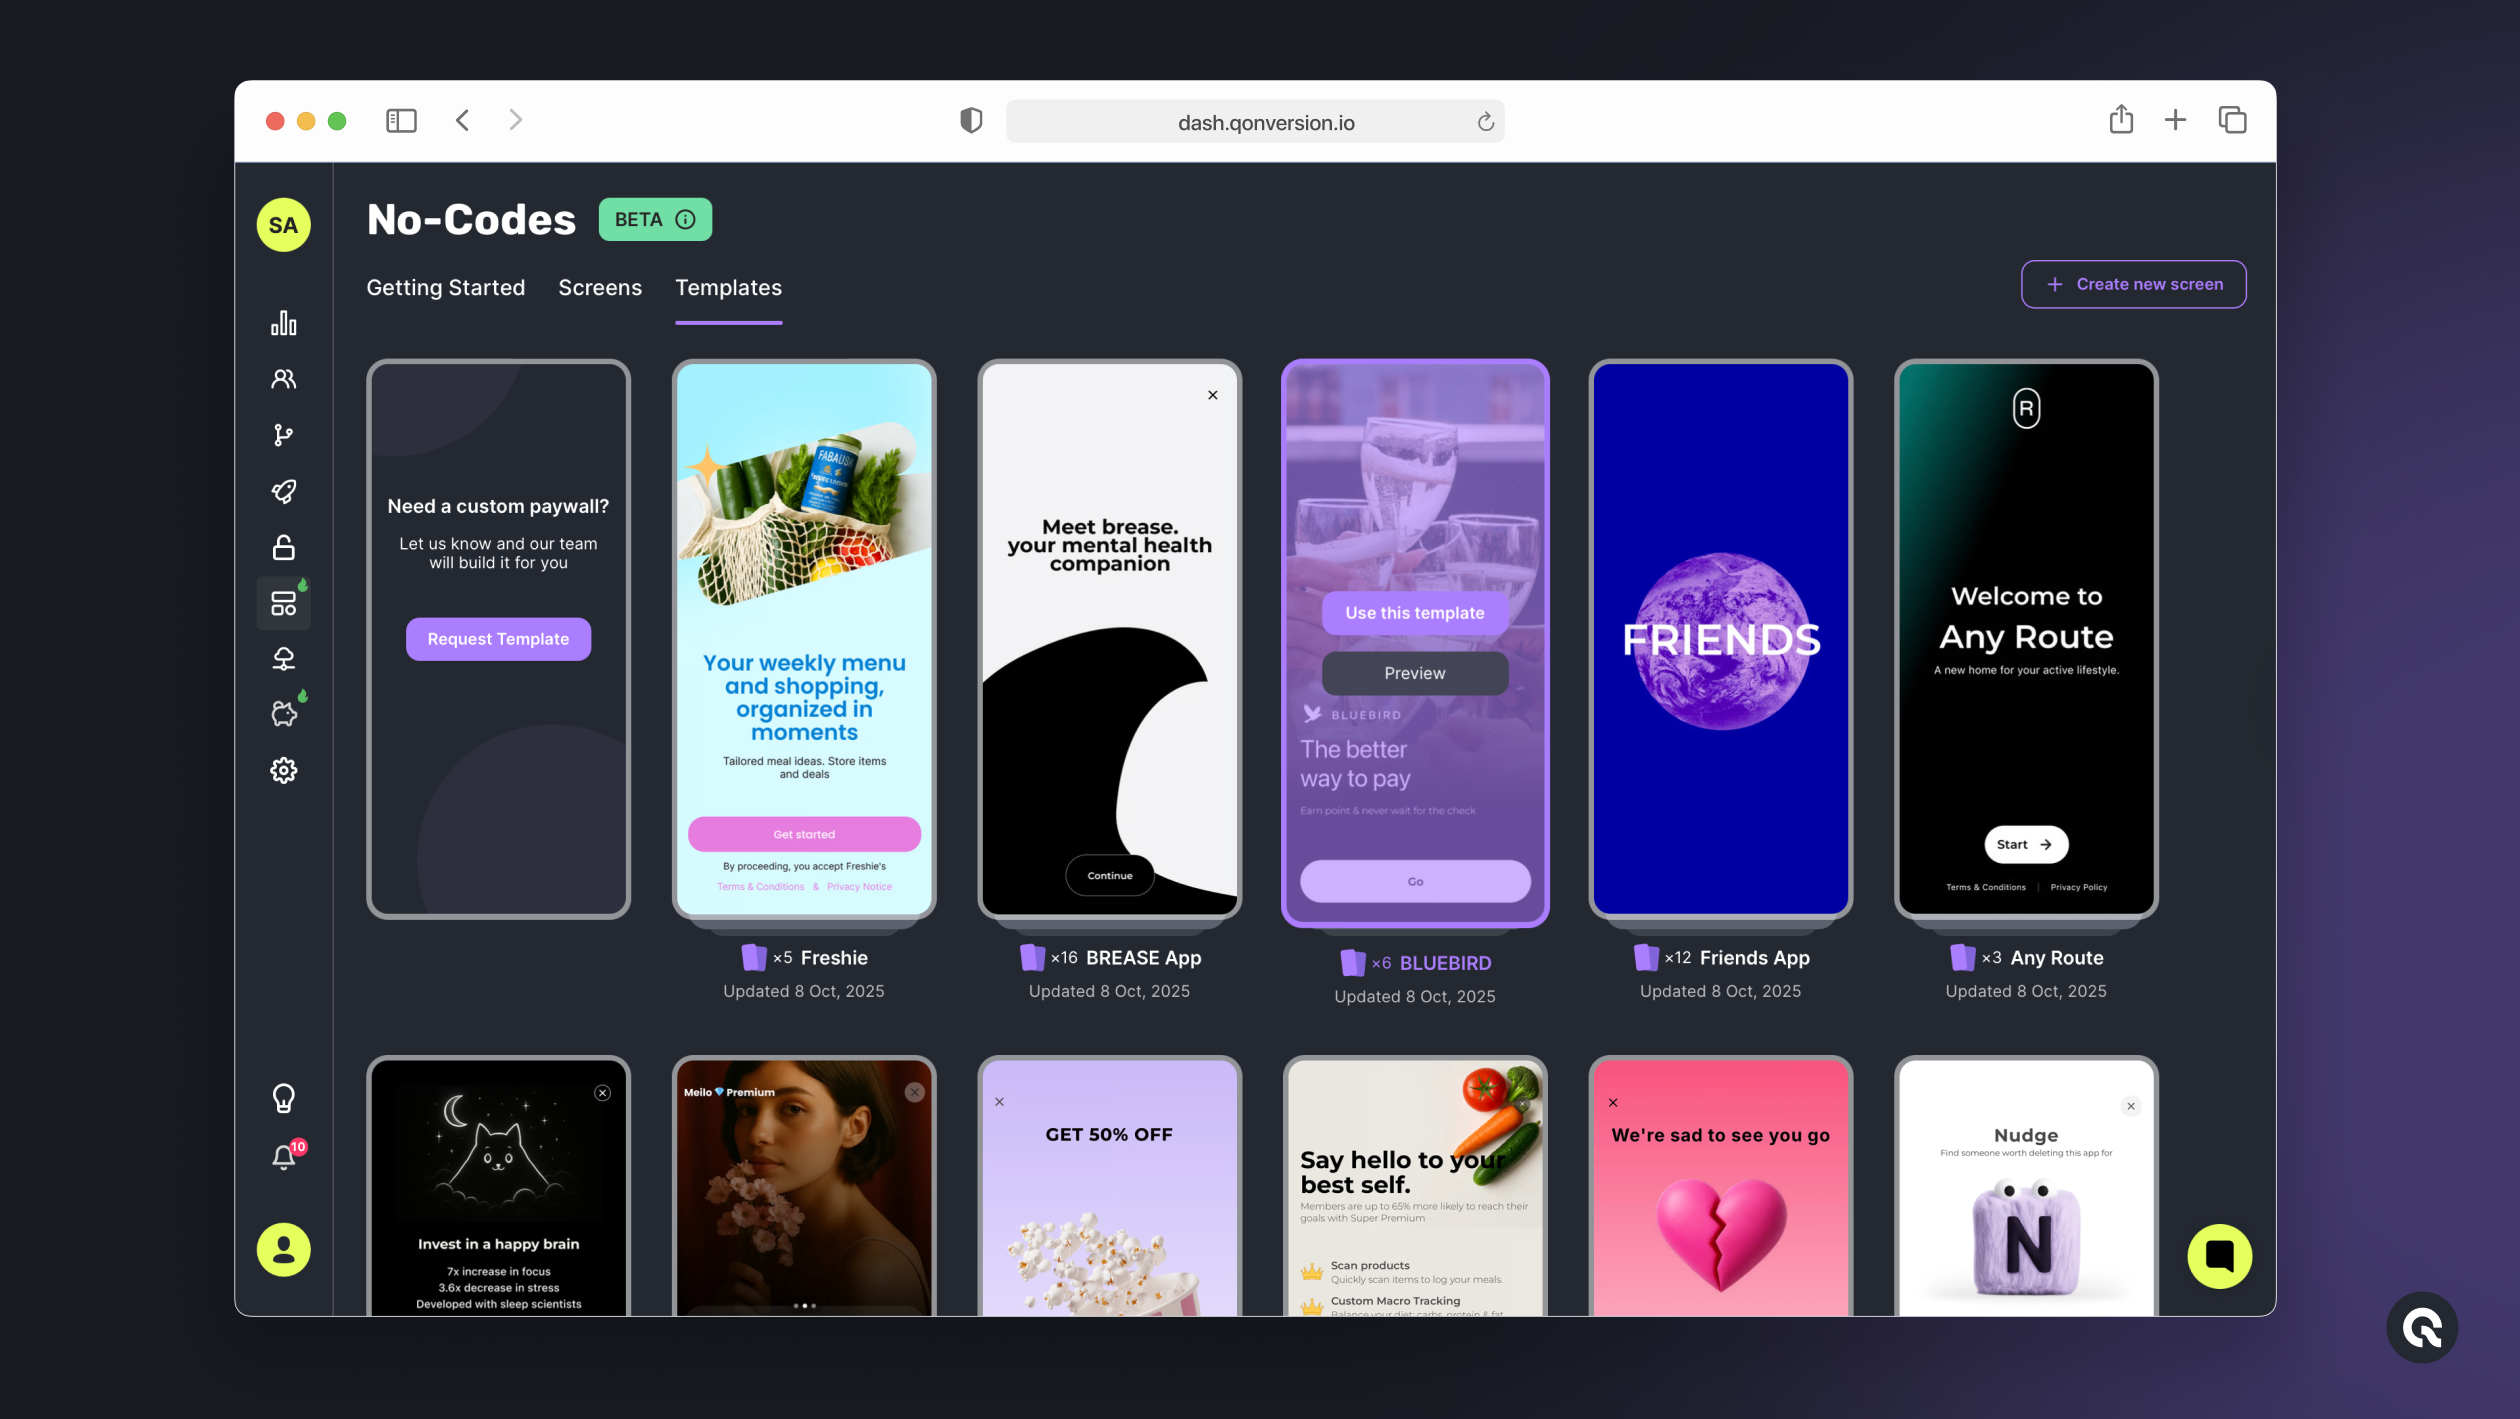Click the lightbulb ideas icon
Image resolution: width=2520 pixels, height=1419 pixels.
tap(283, 1098)
